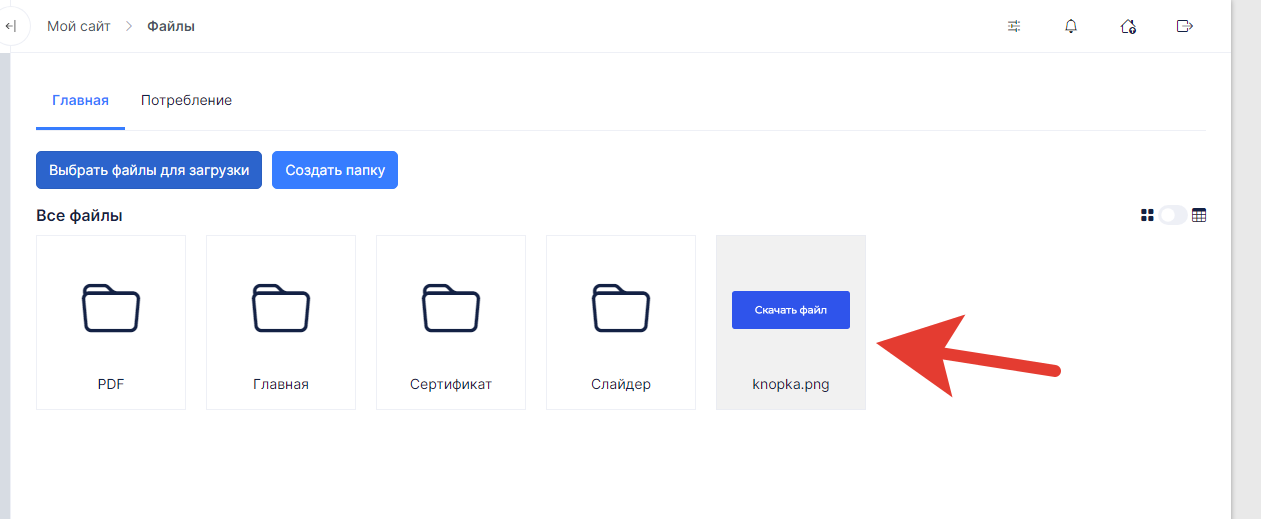Click Выбрать файлы для загрузки button
The height and width of the screenshot is (519, 1261).
(x=149, y=170)
